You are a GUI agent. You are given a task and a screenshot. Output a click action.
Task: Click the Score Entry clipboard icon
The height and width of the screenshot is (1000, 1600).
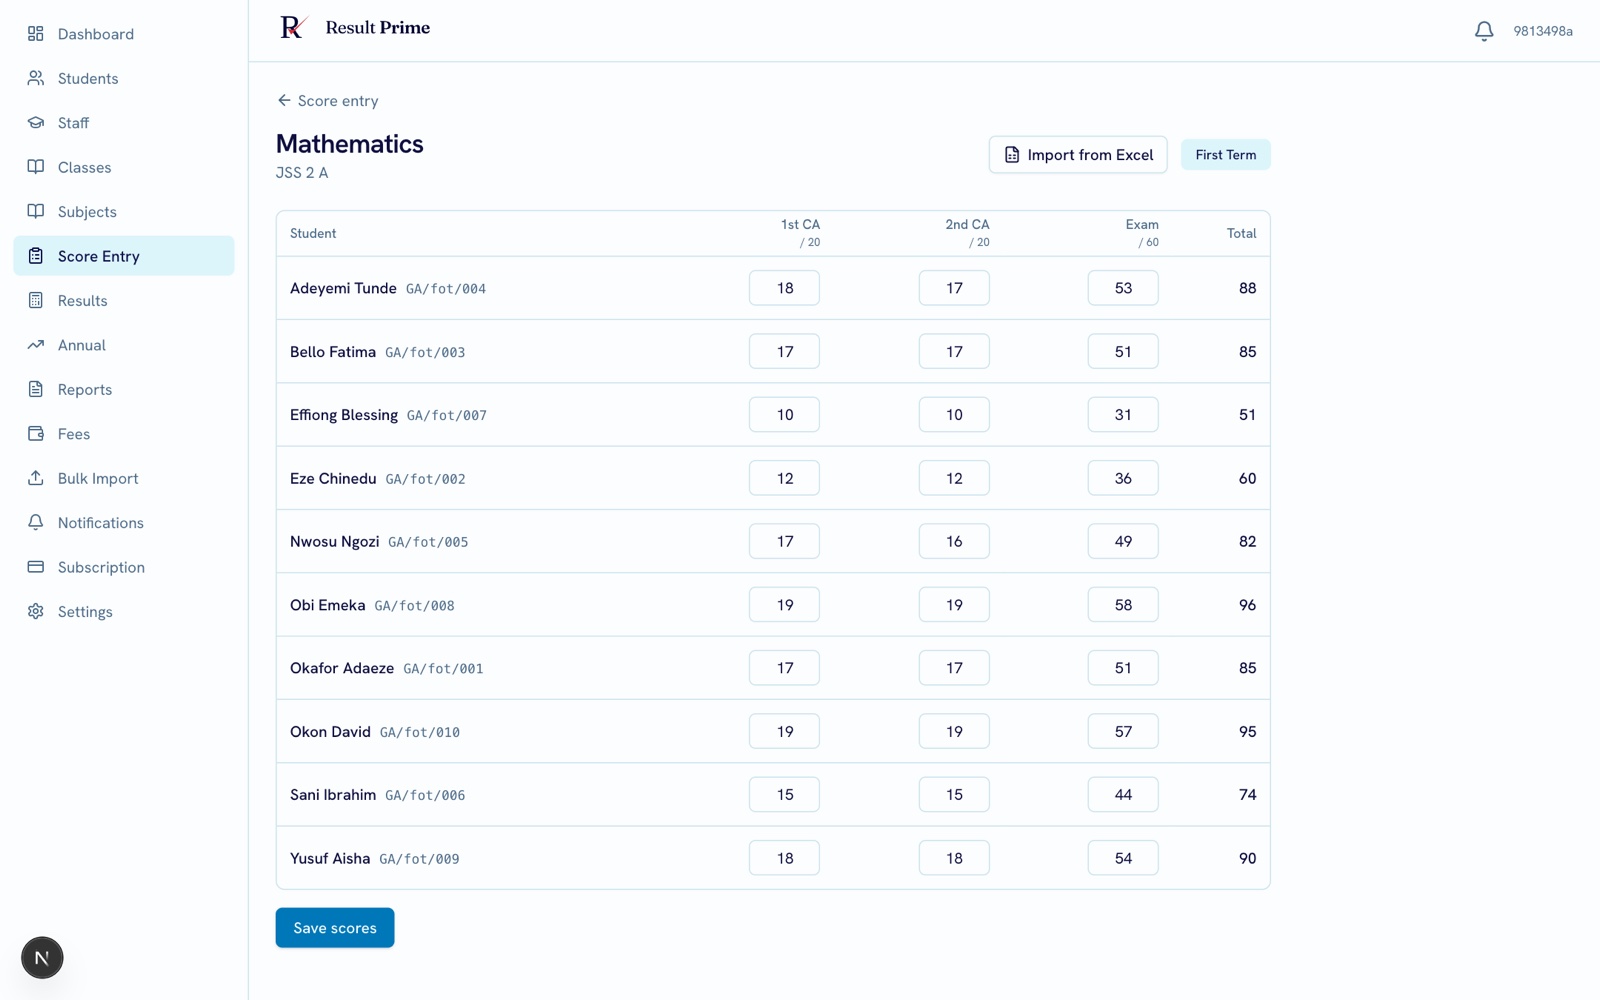36,256
